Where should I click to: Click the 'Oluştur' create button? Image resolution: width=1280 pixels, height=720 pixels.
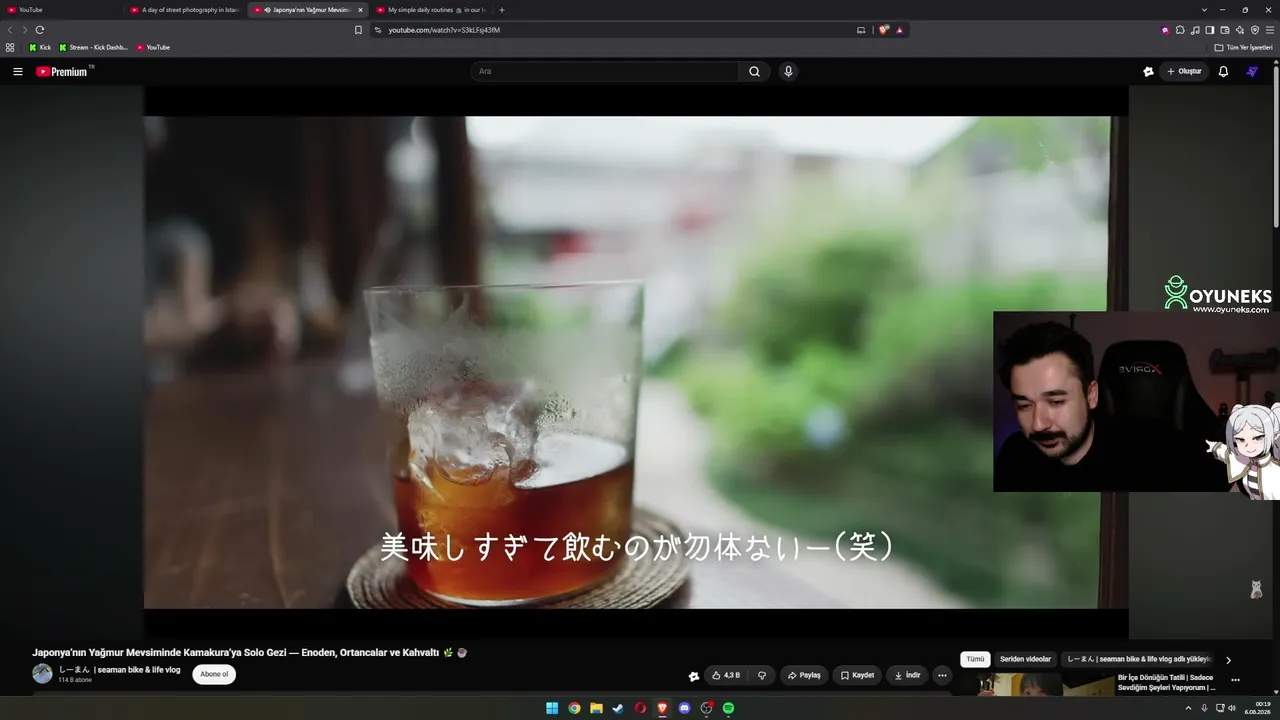(x=1184, y=71)
